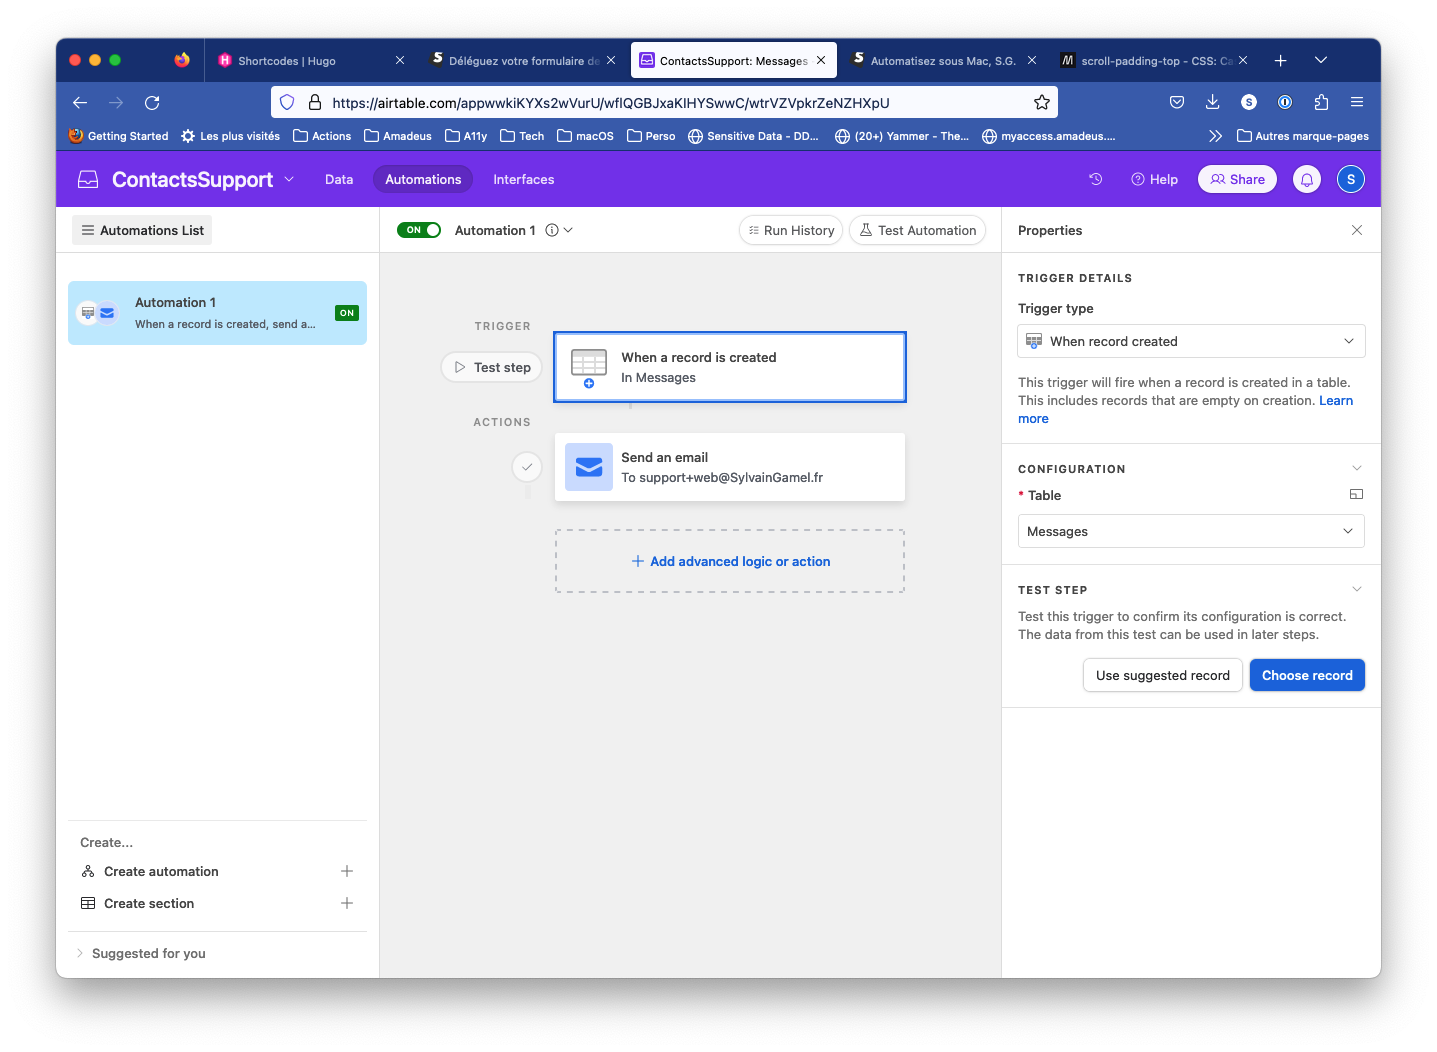Open the Trigger type dropdown
Image resolution: width=1437 pixels, height=1052 pixels.
click(x=1190, y=341)
